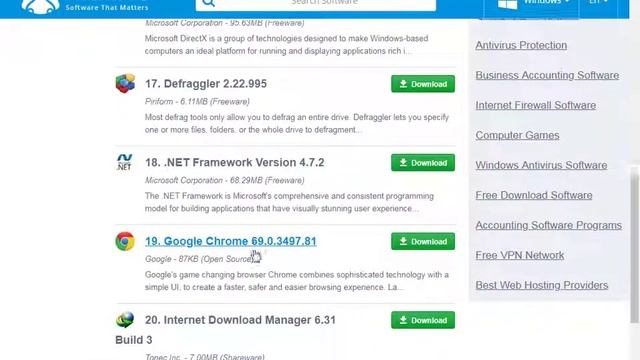This screenshot has width=640, height=360.
Task: Open the .NET Framework Version 4.7.2 title
Action: 235,162
